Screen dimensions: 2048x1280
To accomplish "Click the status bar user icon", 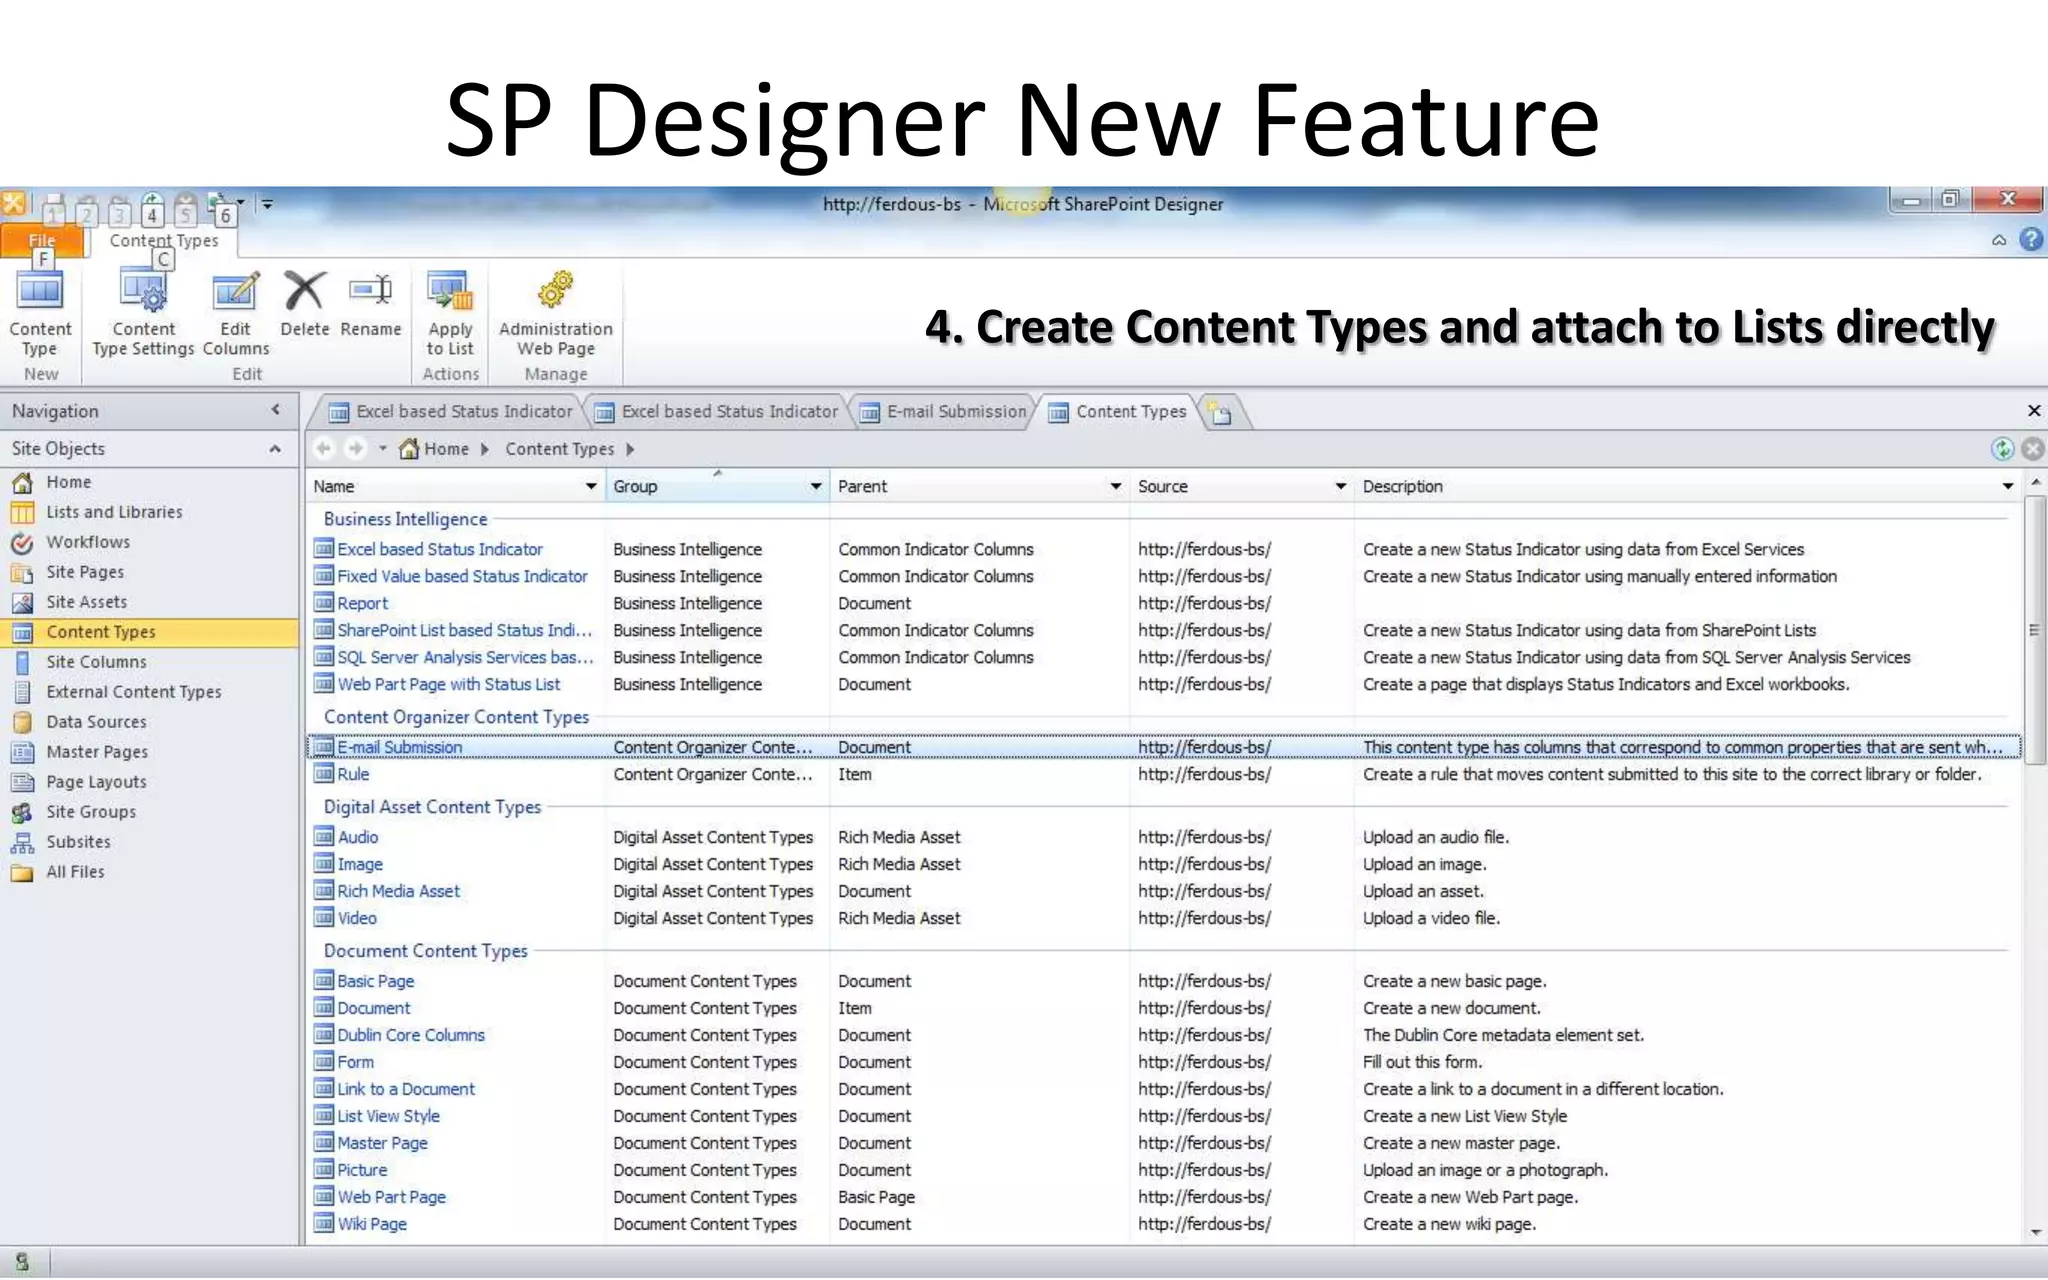I will coord(22,1262).
